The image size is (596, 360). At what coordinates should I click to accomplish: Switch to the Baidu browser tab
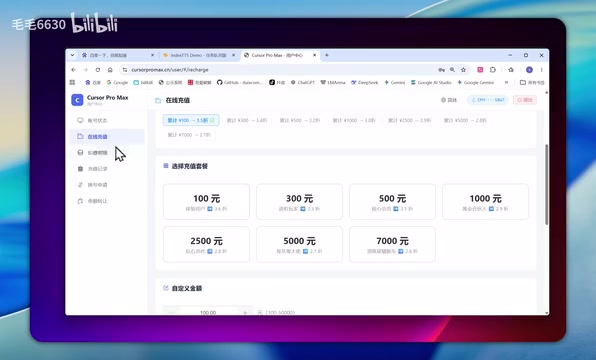point(116,55)
